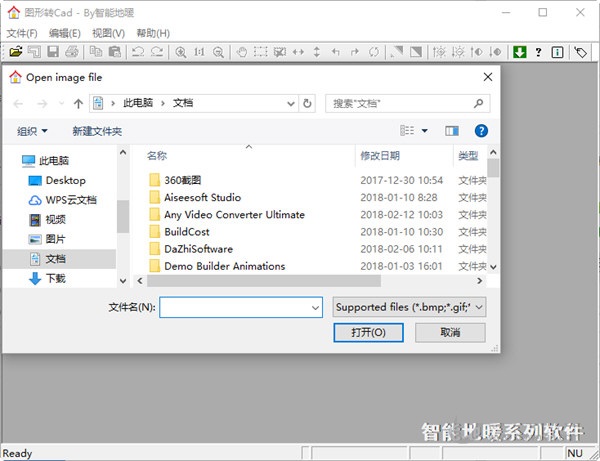Open the 文件(F) menu
This screenshot has width=600, height=461.
(x=22, y=33)
